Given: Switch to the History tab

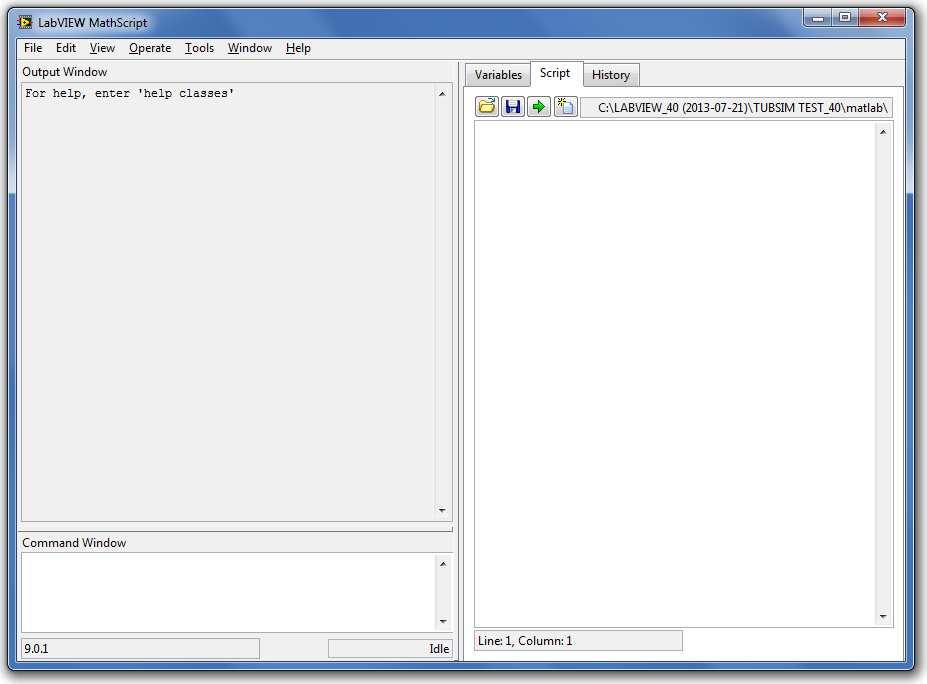Looking at the screenshot, I should click(611, 75).
